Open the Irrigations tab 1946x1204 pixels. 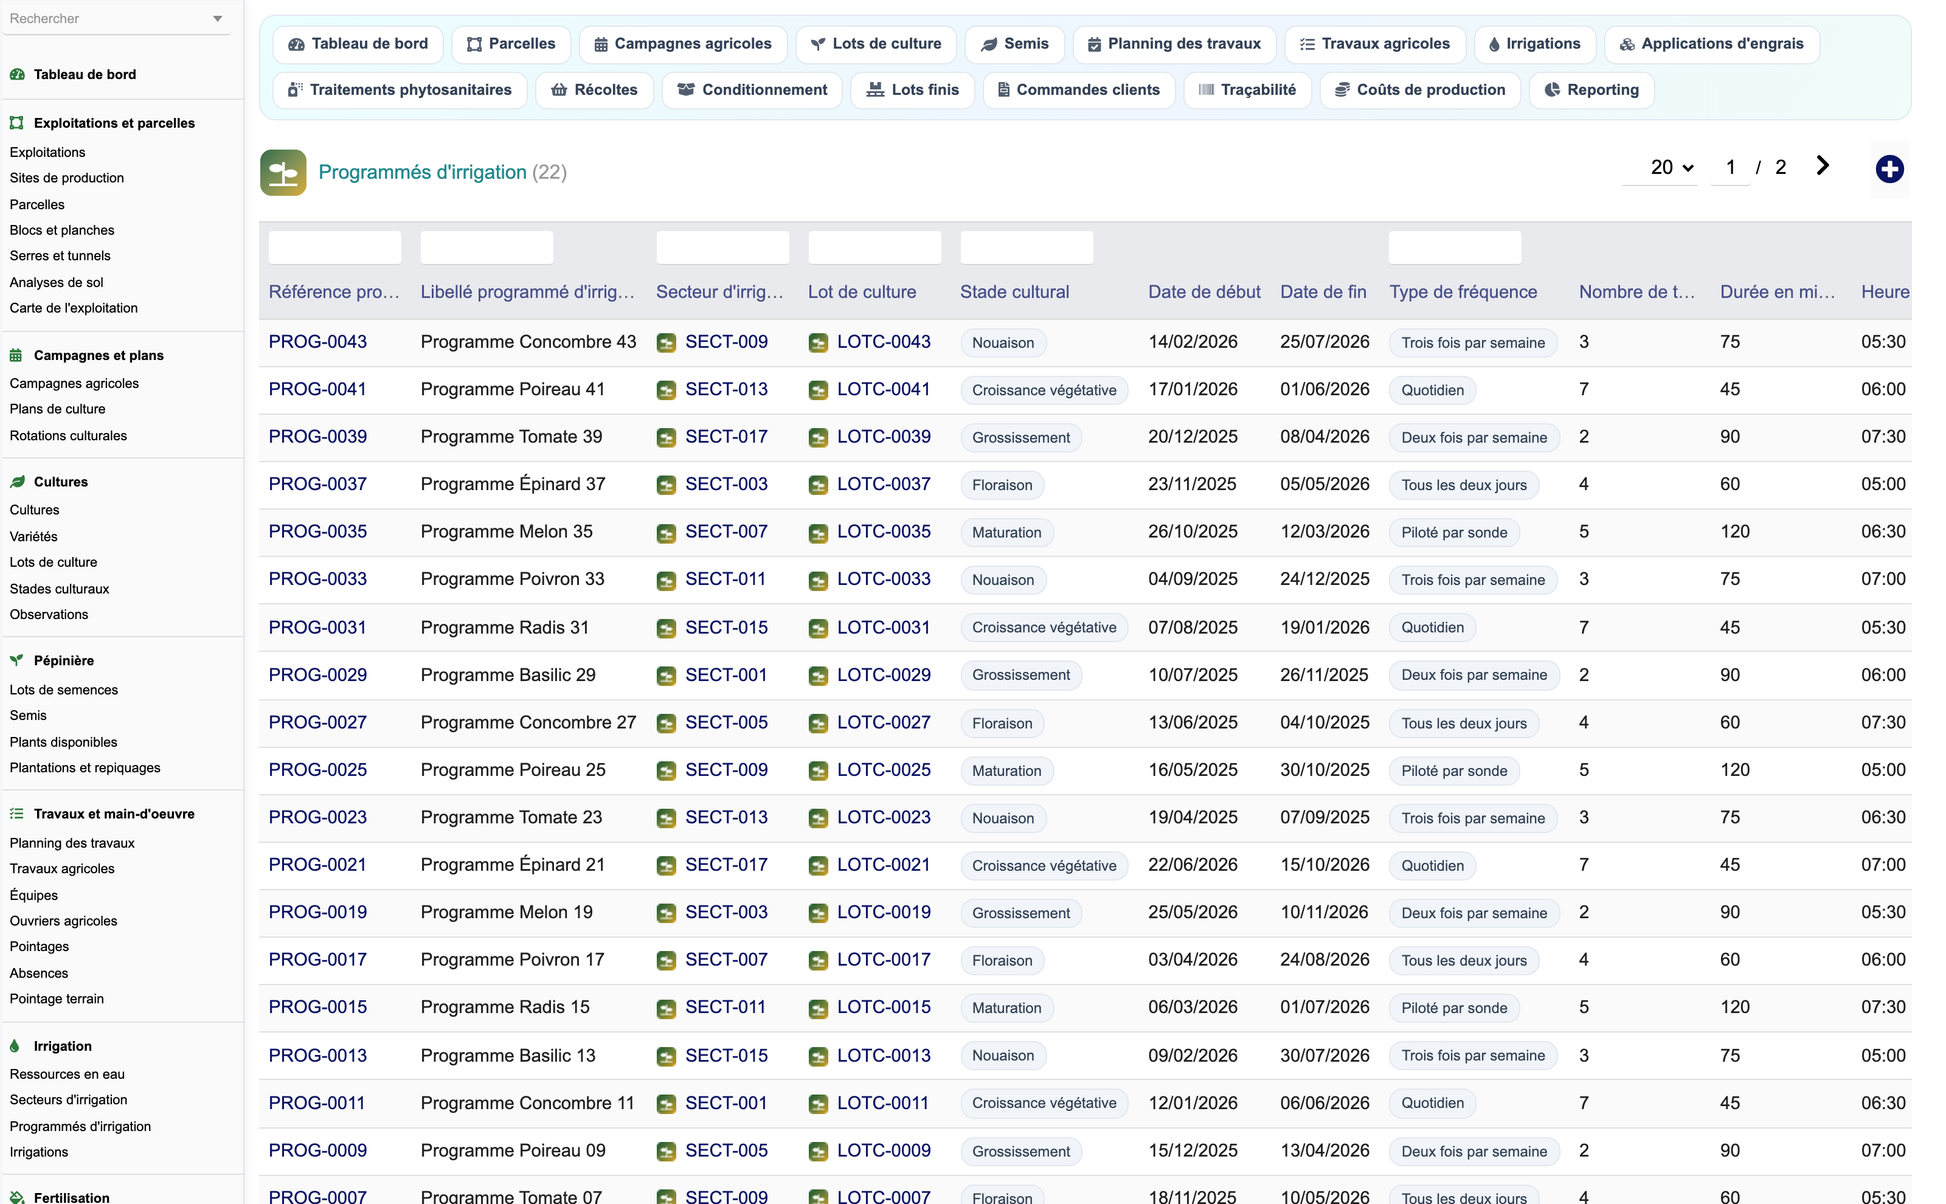1535,44
